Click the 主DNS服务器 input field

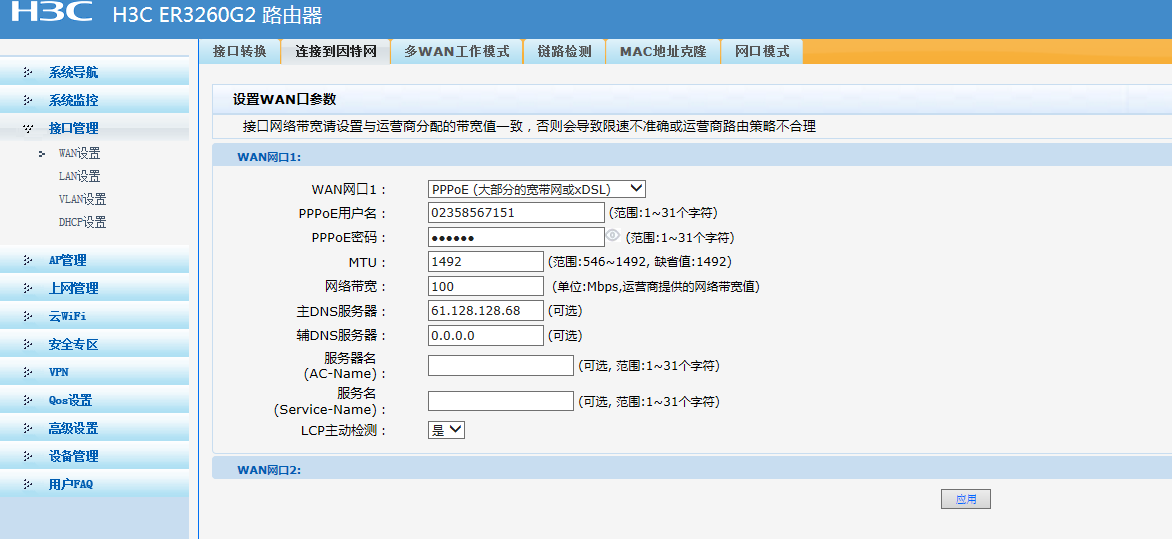(x=486, y=310)
